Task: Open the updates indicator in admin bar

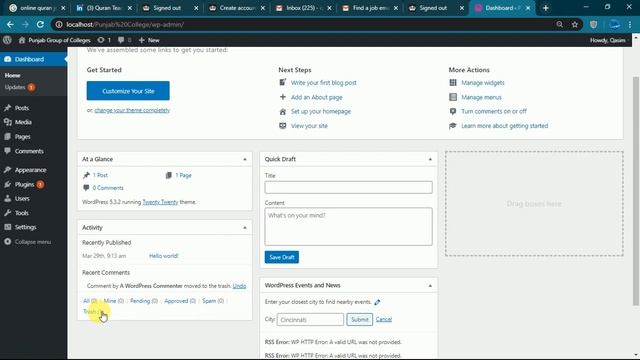Action: click(104, 40)
